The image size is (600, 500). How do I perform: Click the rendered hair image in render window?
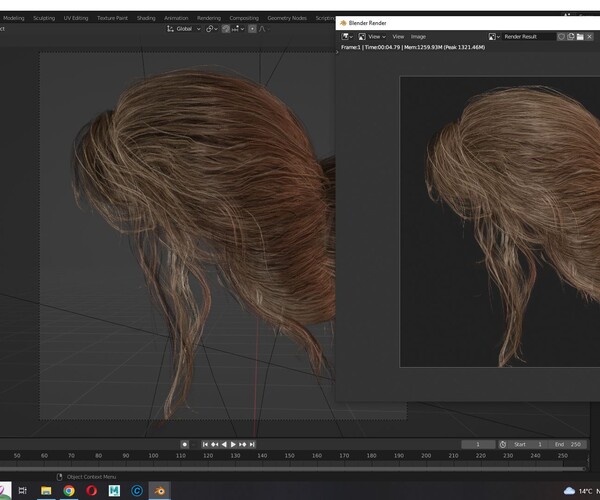coord(500,222)
